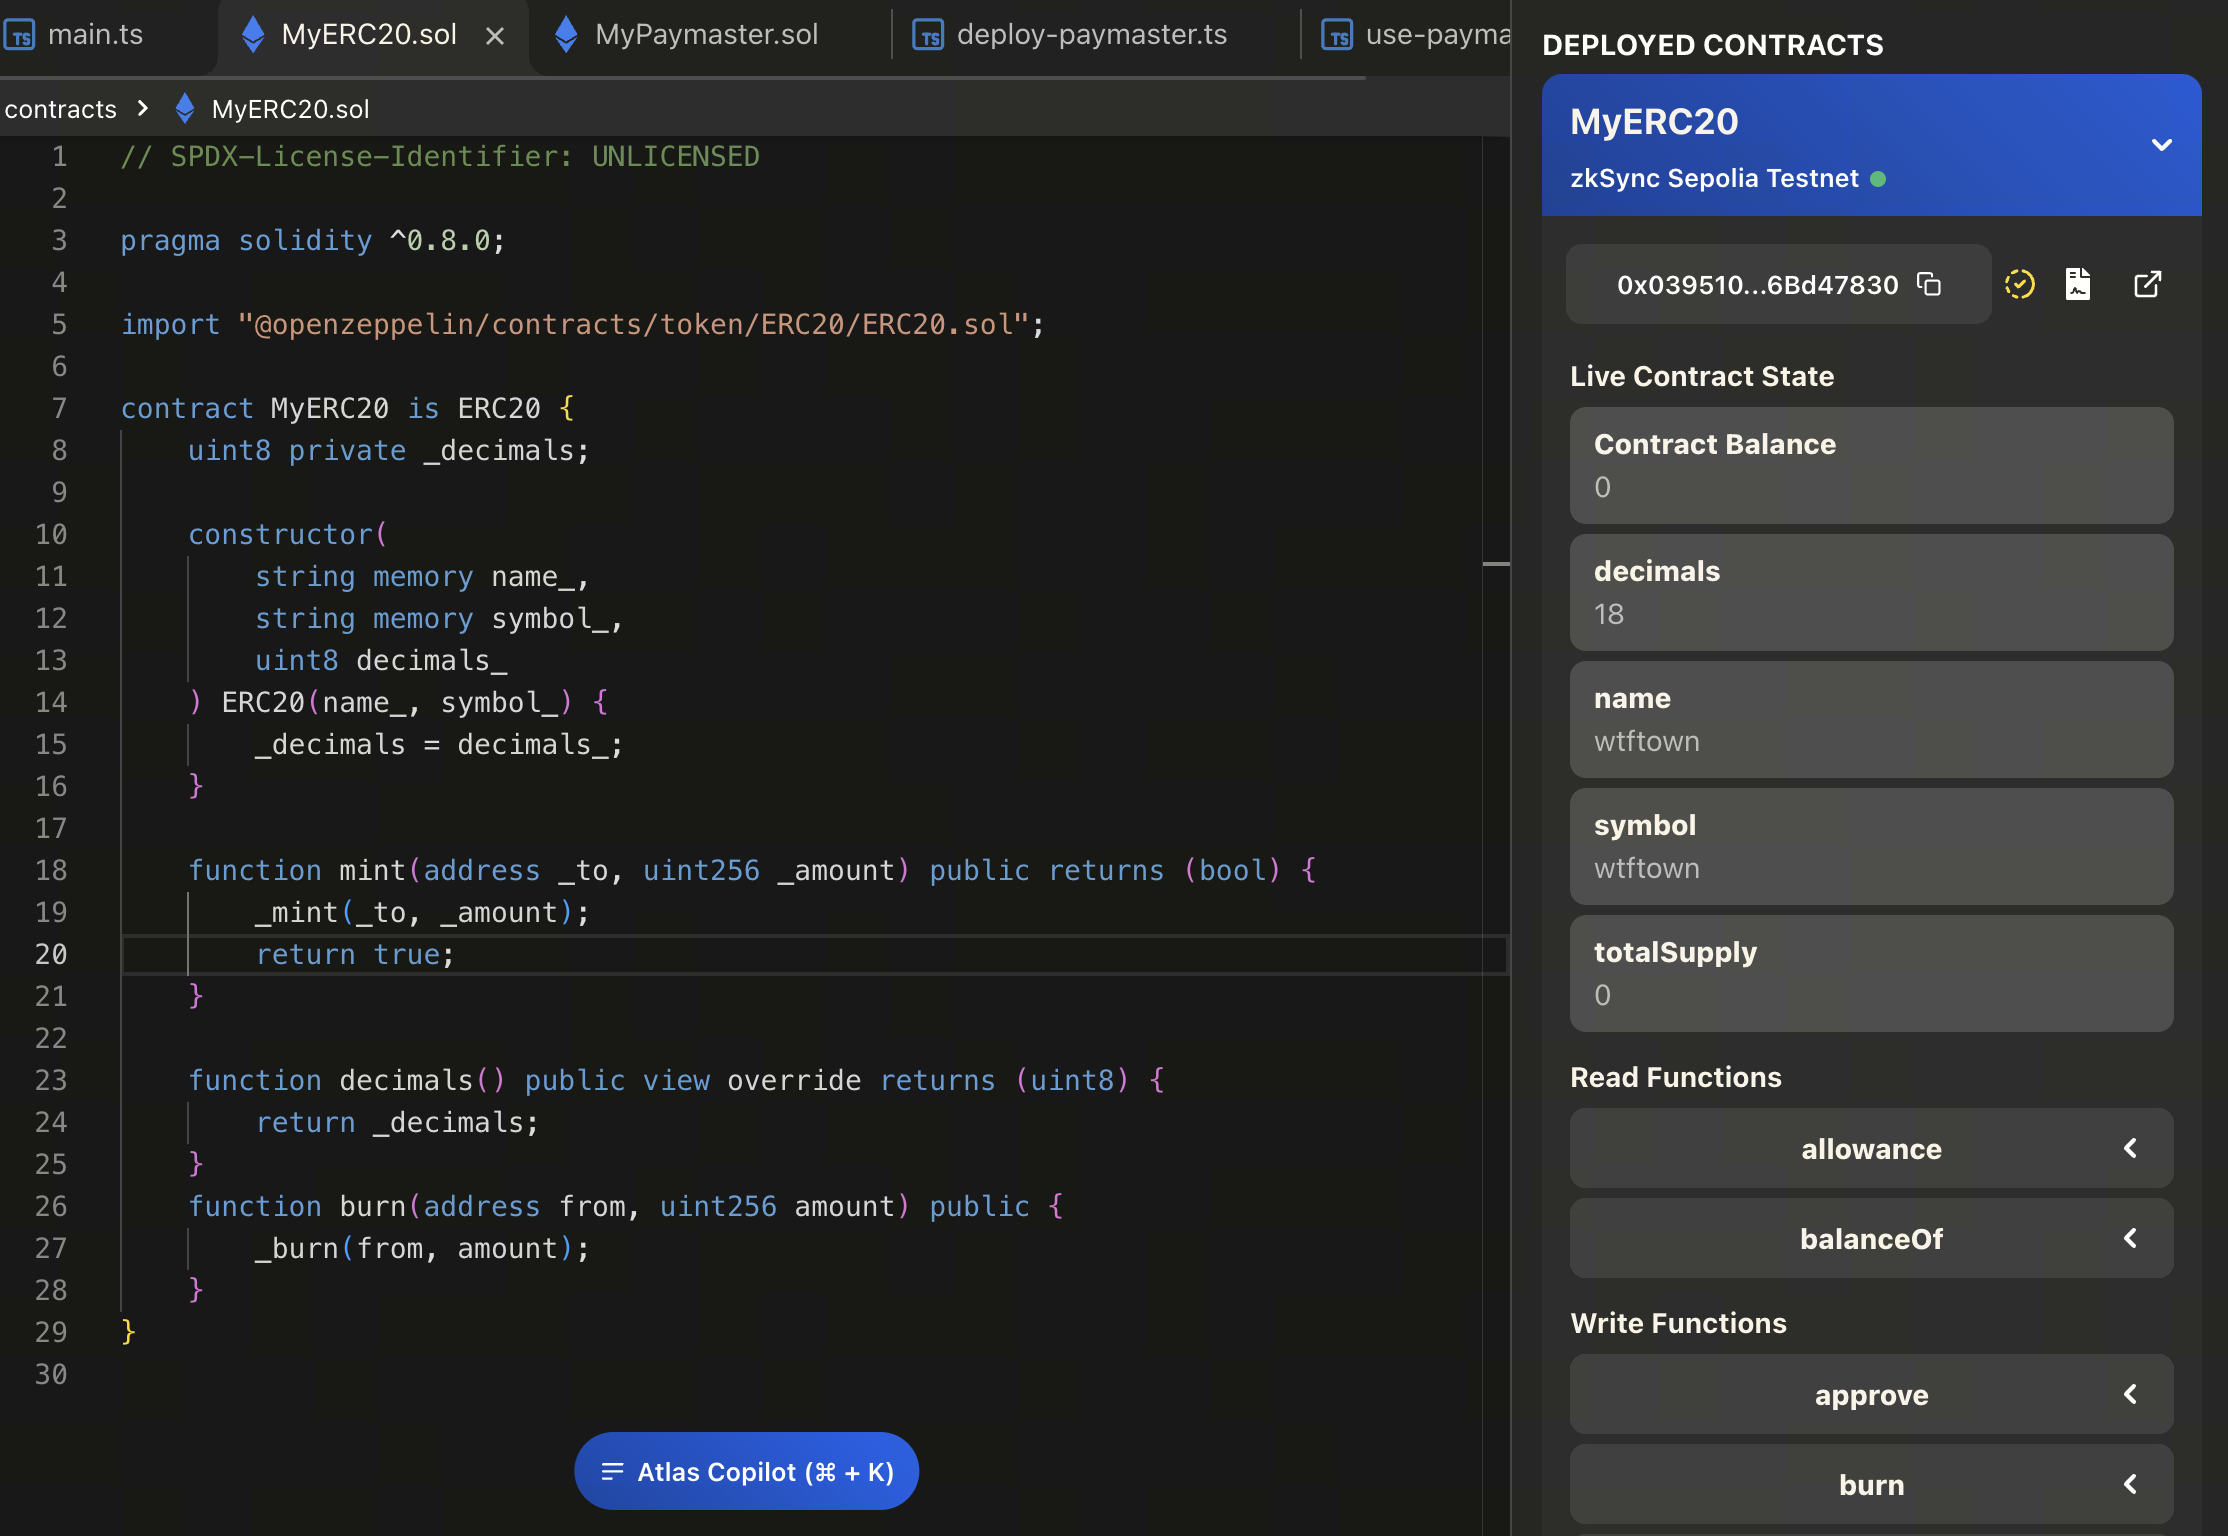Click the function burn declaration line
This screenshot has height=1536, width=2228.
626,1206
